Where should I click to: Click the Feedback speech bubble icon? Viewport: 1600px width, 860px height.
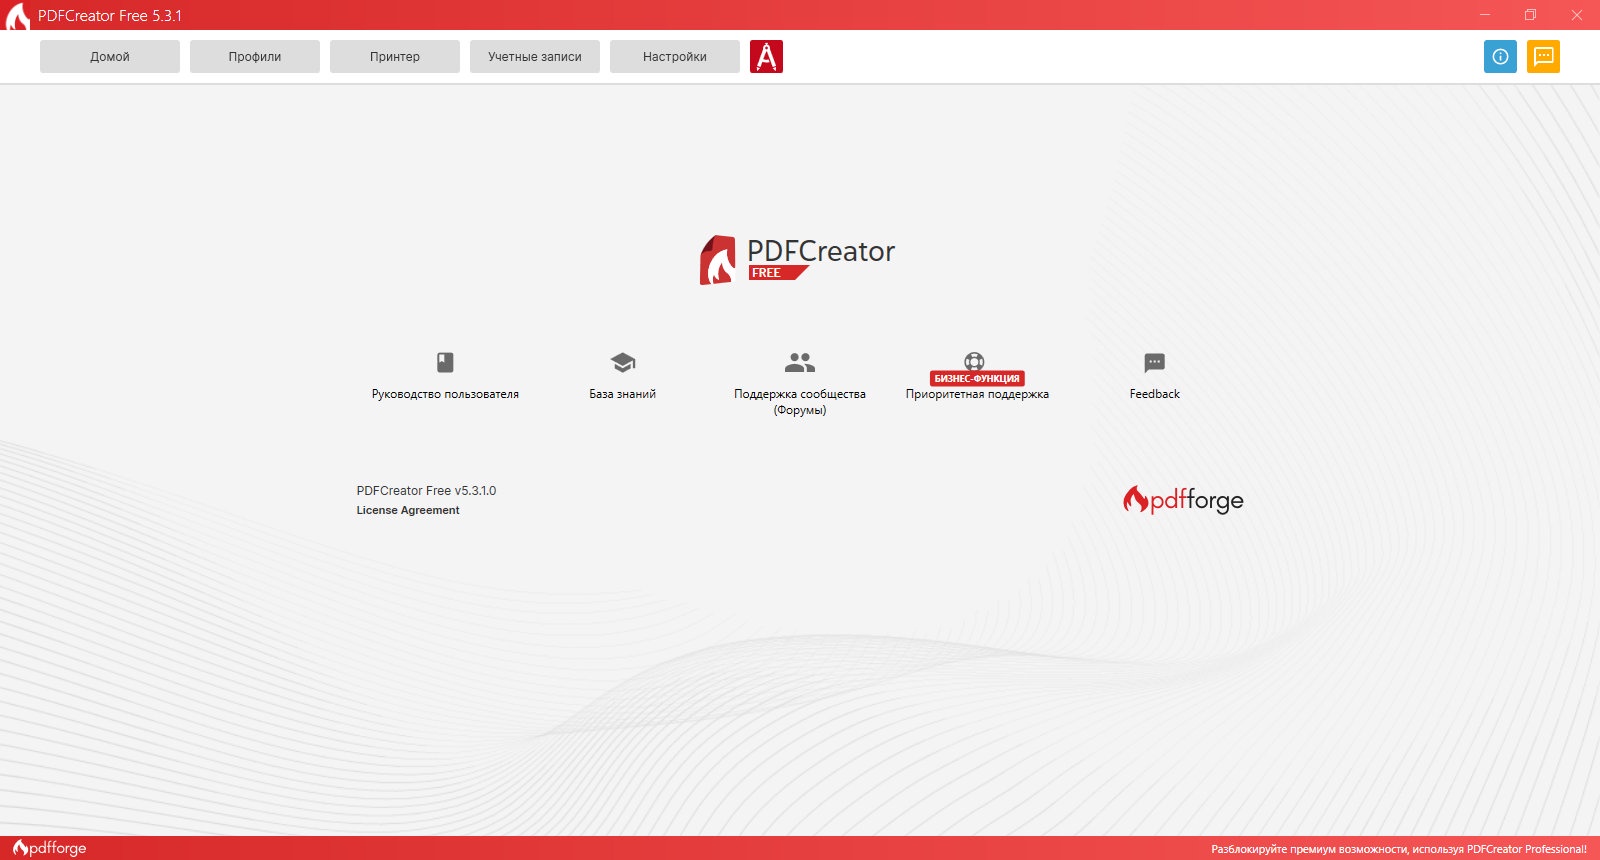coord(1155,362)
